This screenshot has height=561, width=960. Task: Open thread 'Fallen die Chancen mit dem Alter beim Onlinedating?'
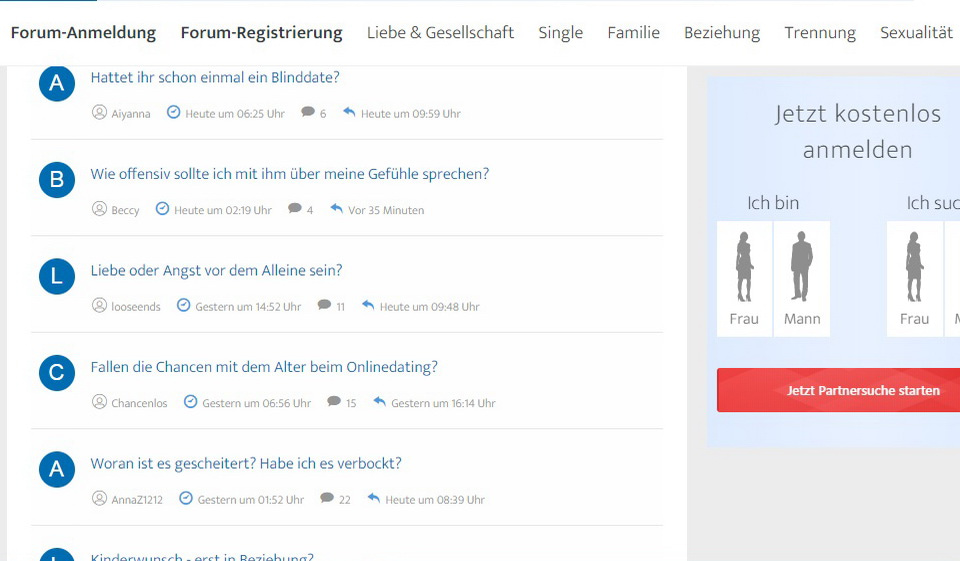[x=264, y=367]
